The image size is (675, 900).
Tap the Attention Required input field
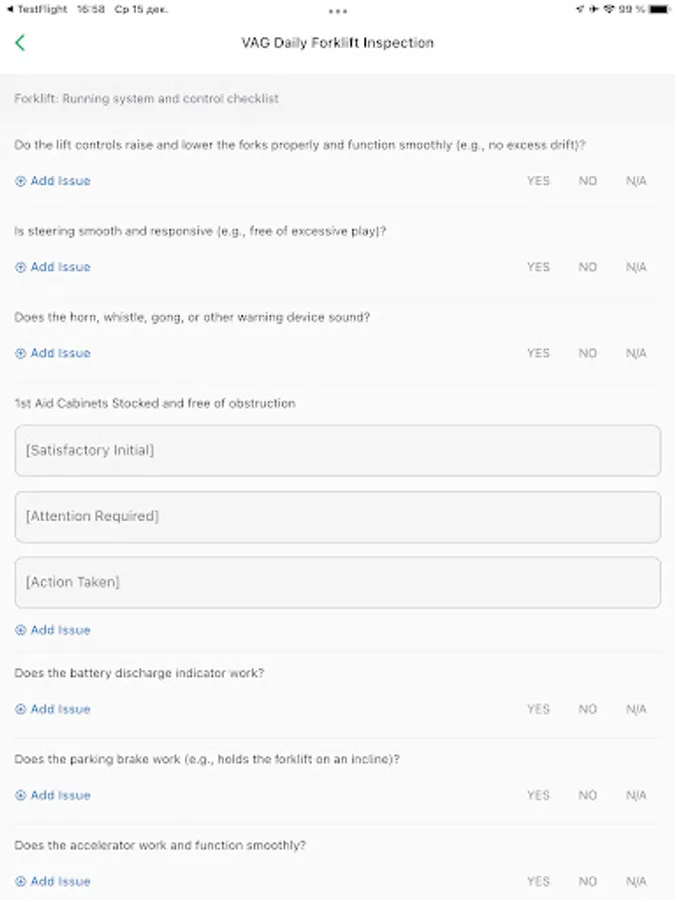(x=337, y=516)
